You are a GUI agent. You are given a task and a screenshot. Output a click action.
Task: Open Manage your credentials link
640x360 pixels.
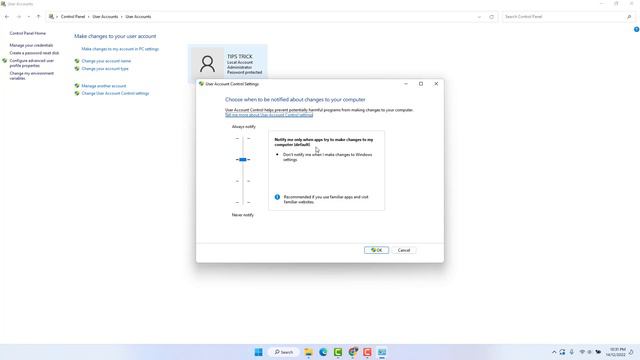coord(31,45)
